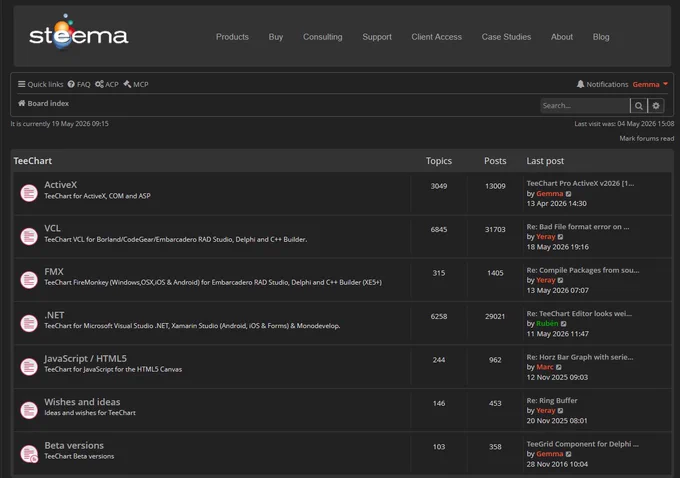
Task: Go to Board index
Action: pyautogui.click(x=43, y=103)
